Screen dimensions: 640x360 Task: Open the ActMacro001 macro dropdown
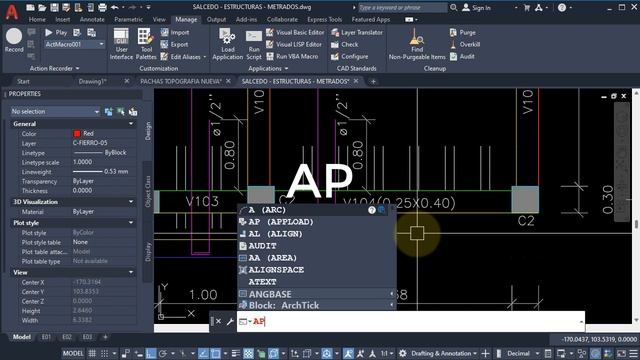pos(101,44)
